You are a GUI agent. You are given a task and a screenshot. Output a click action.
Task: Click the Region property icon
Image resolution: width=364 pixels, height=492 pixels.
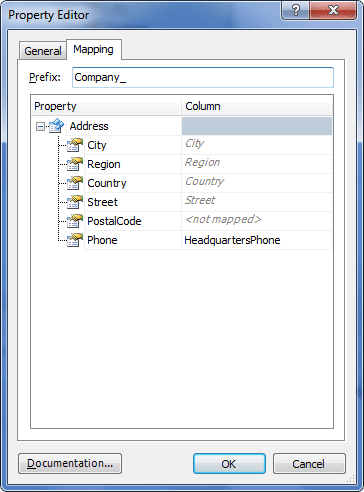(x=75, y=164)
